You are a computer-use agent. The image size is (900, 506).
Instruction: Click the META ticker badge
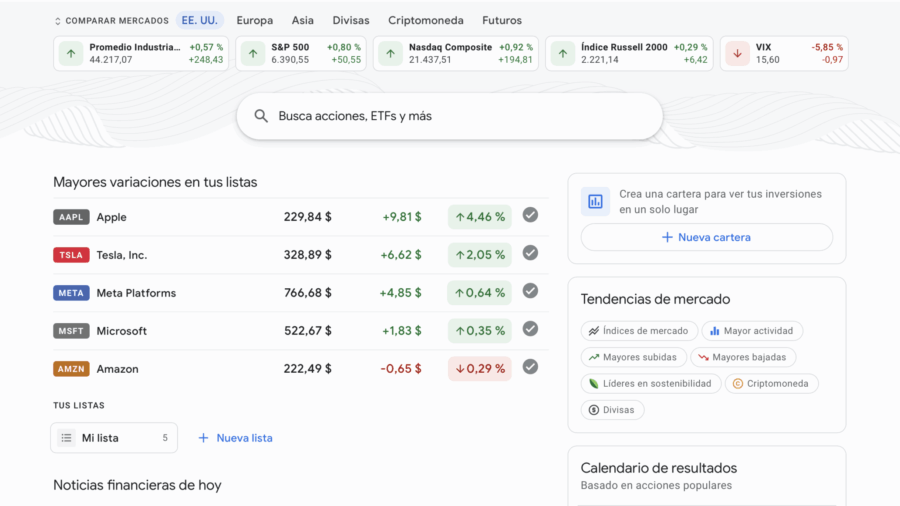click(71, 293)
